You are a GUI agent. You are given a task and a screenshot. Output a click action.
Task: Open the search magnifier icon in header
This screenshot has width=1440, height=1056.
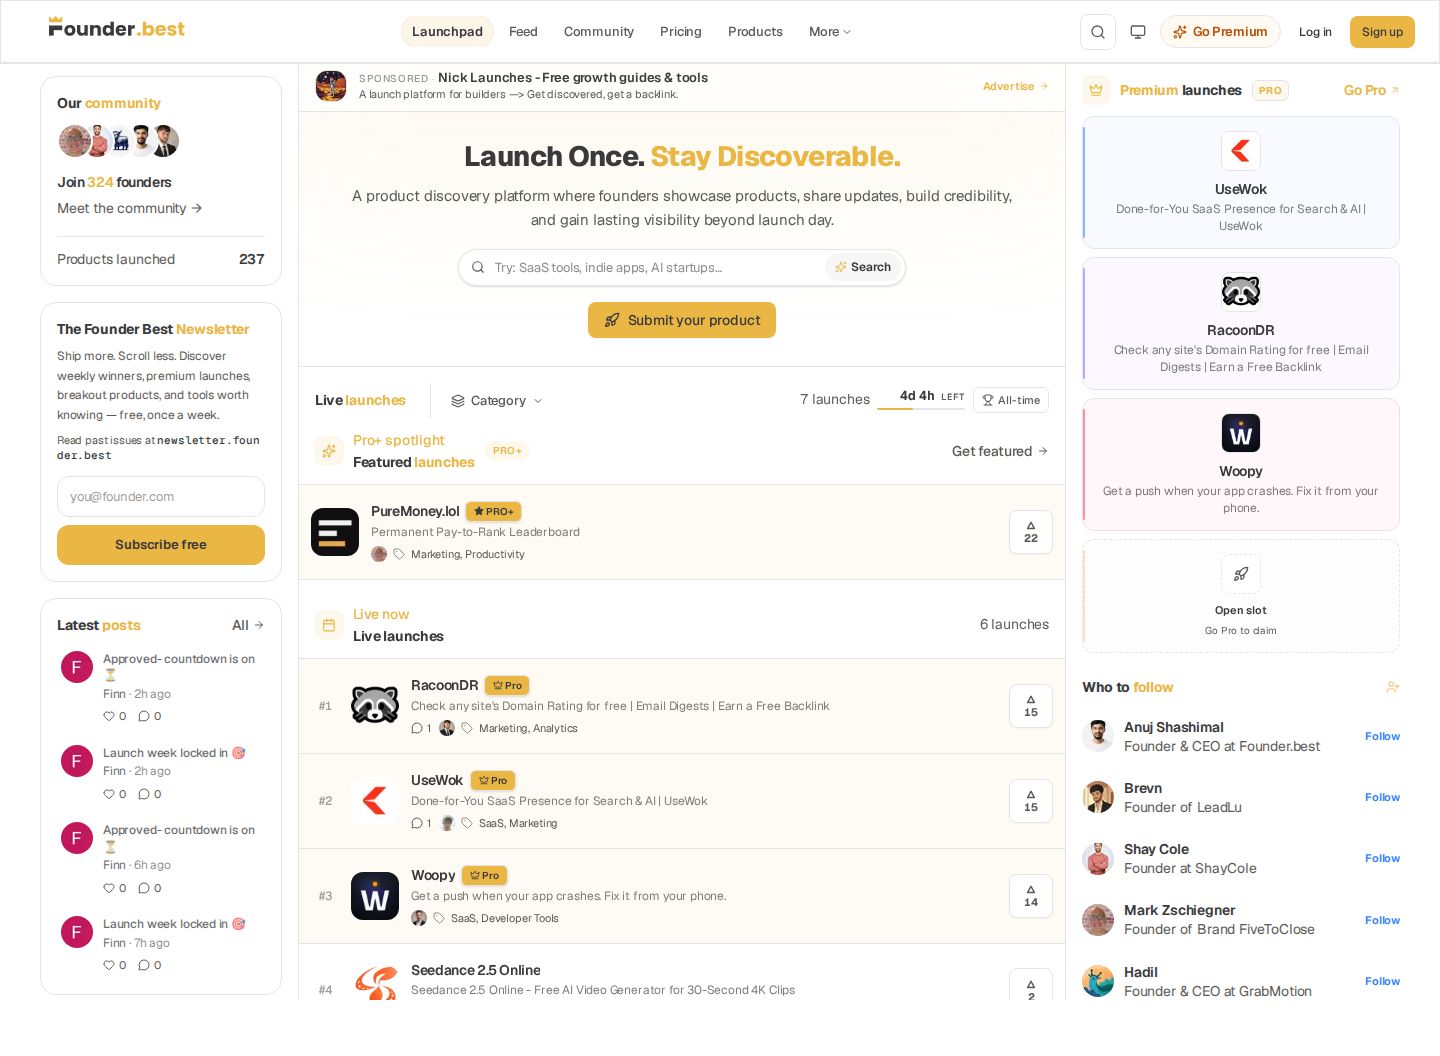point(1097,32)
